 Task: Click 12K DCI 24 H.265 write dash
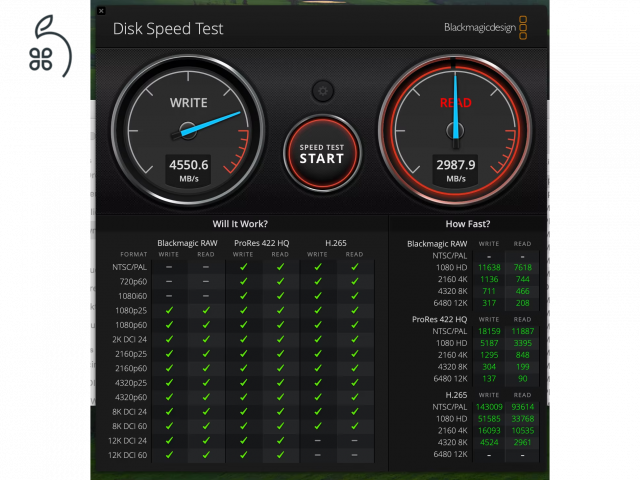[x=318, y=440]
